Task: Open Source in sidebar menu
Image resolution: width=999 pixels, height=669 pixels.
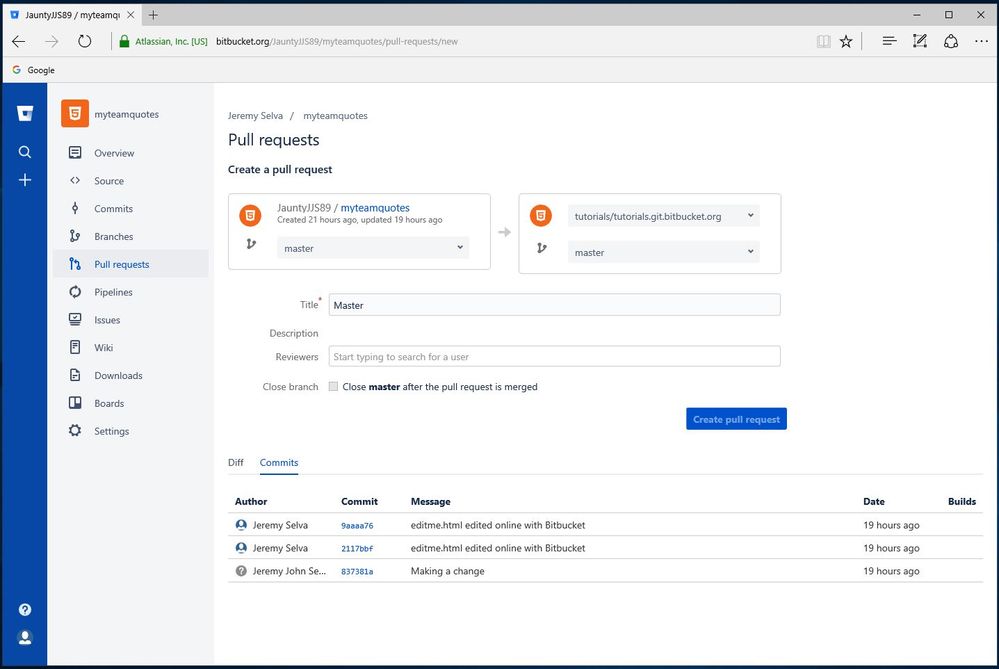Action: pos(109,181)
